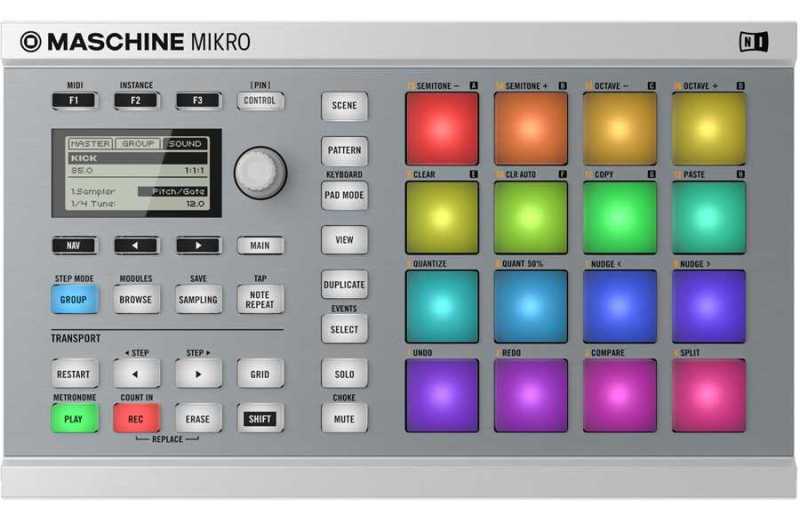Toggle NOTE REPEAT button
This screenshot has width=800, height=523.
click(x=260, y=300)
